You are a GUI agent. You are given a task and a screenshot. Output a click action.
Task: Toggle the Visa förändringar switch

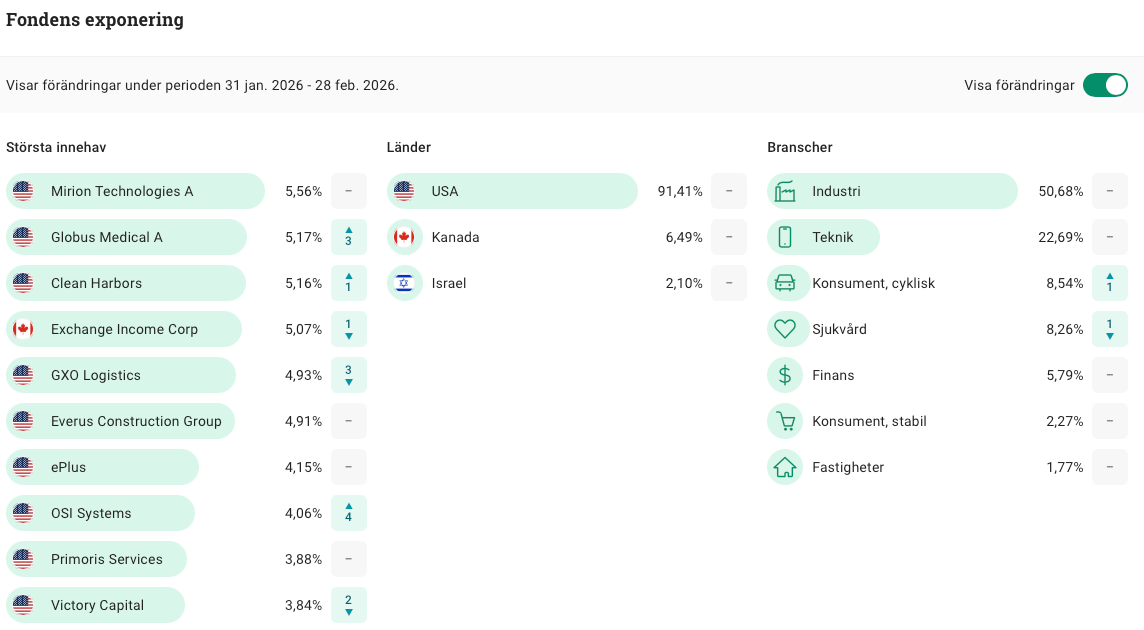pyautogui.click(x=1105, y=85)
